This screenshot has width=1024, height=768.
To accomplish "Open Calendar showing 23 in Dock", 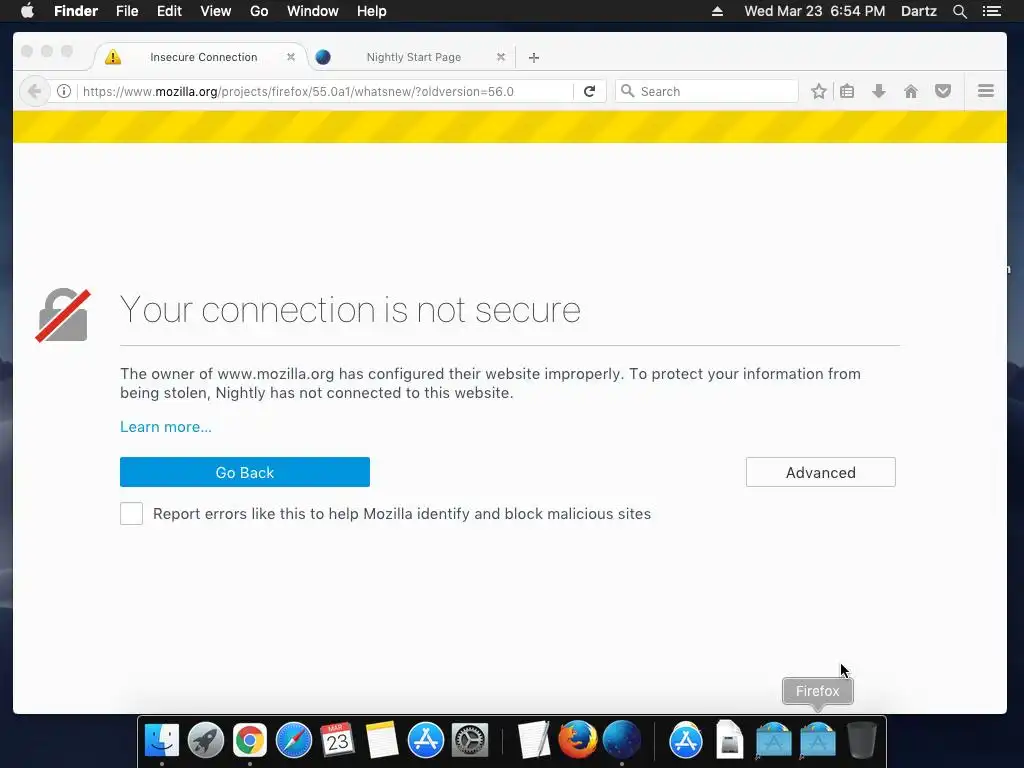I will click(338, 741).
